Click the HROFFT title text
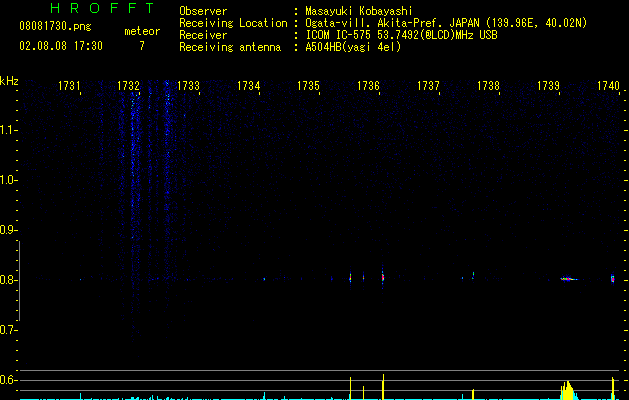629x400 pixels. (102, 8)
